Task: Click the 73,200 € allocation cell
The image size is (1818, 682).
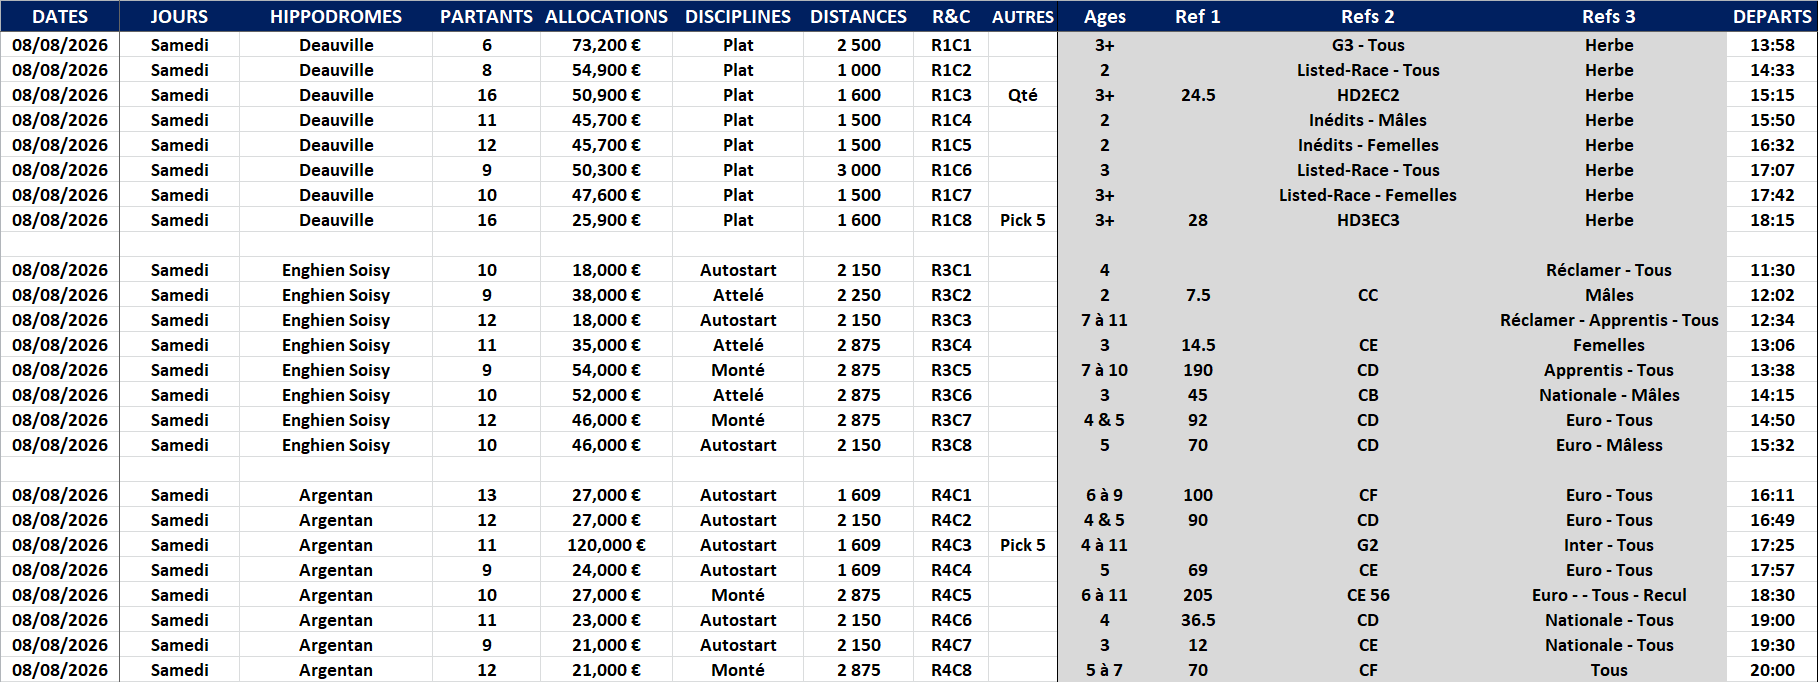Action: (x=606, y=45)
